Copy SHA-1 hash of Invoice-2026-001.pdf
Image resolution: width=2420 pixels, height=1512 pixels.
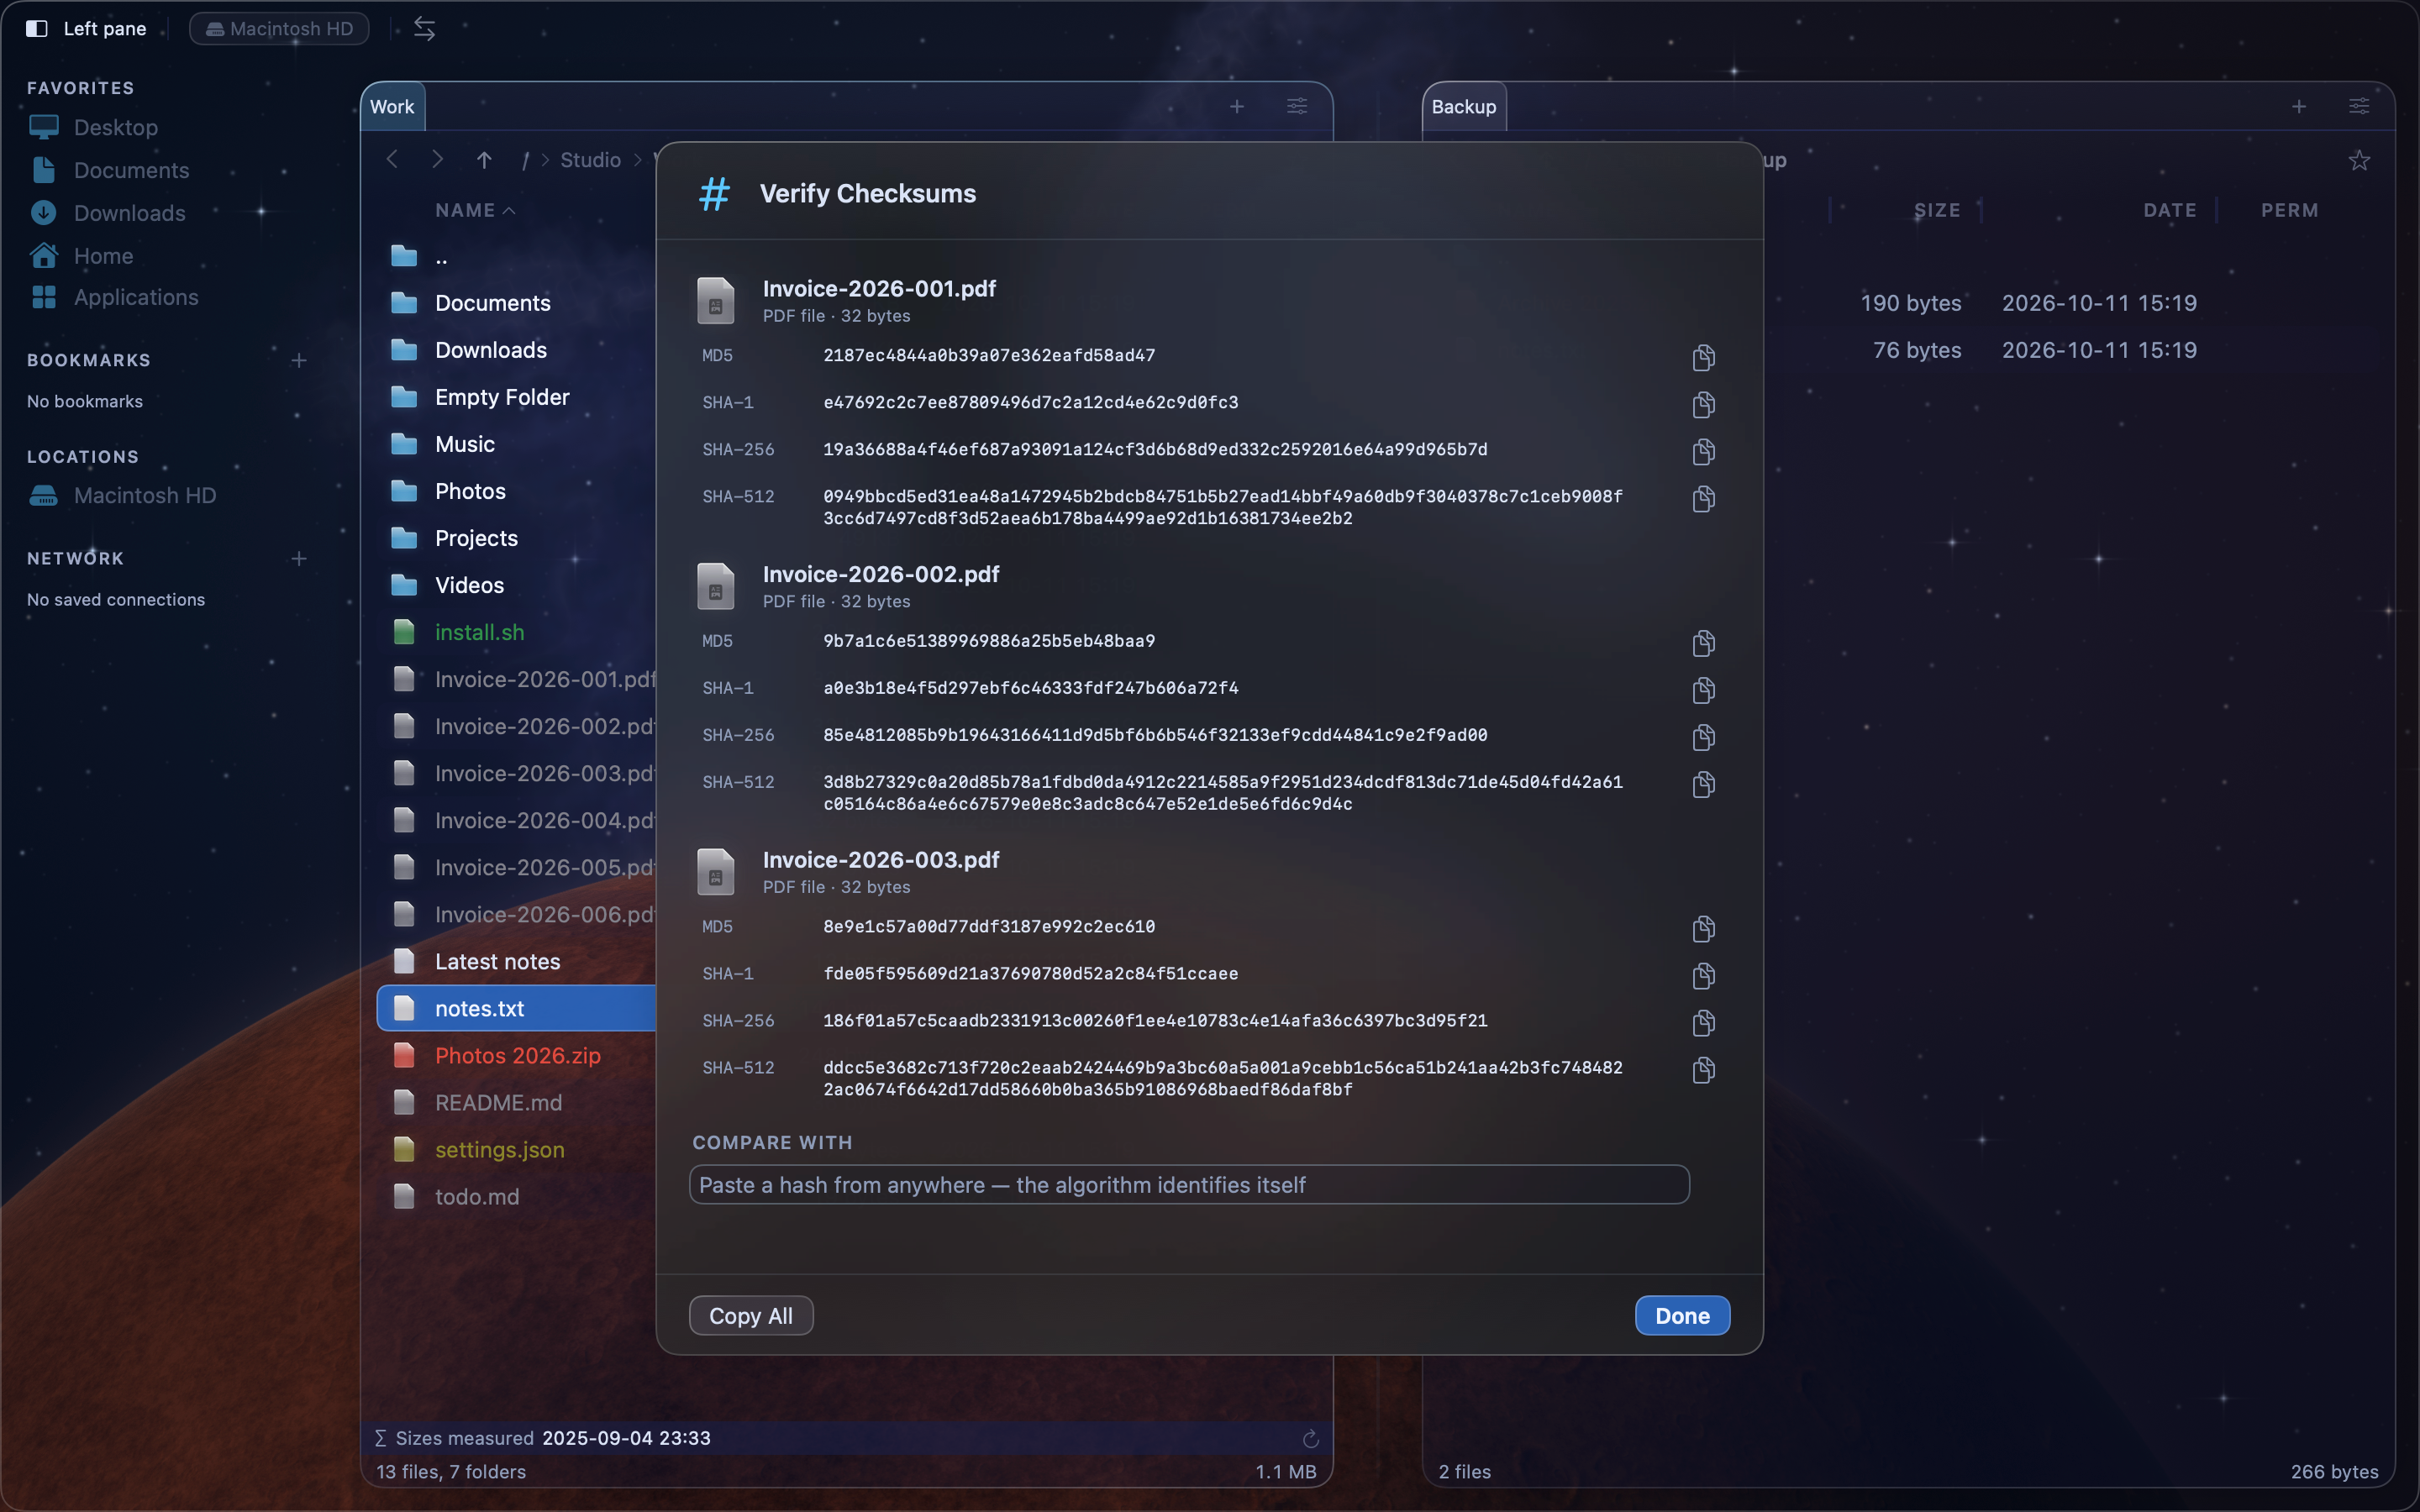point(1703,404)
